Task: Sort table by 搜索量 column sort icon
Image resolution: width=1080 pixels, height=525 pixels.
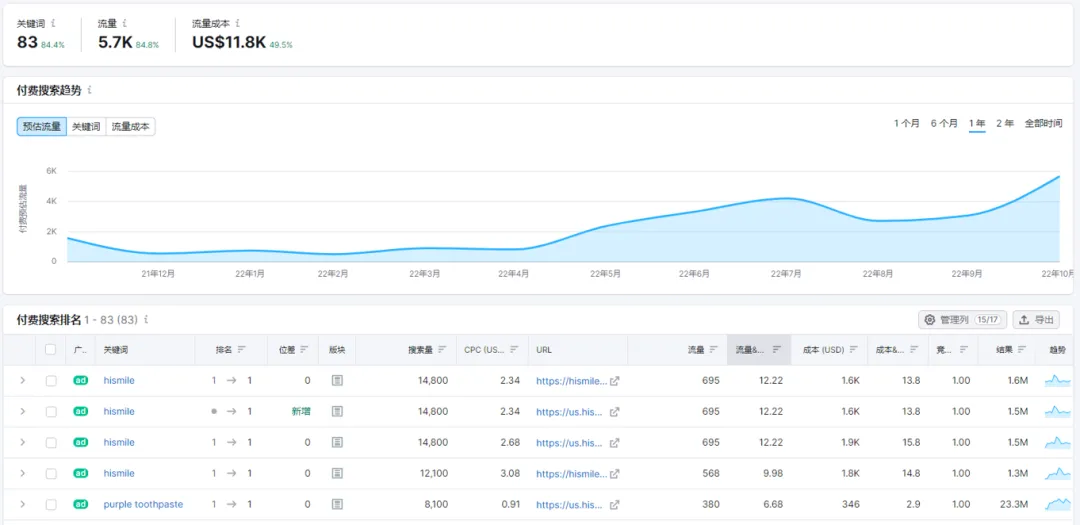Action: tap(442, 349)
